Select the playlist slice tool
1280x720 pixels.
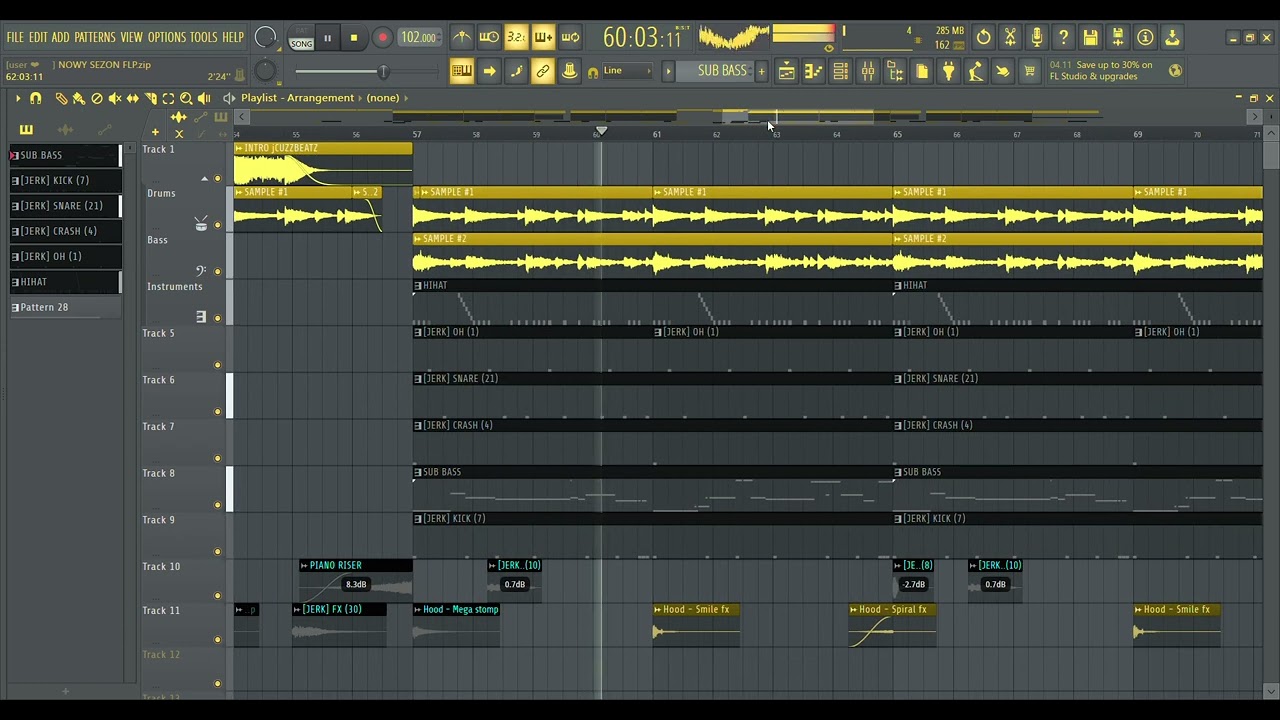coord(151,98)
